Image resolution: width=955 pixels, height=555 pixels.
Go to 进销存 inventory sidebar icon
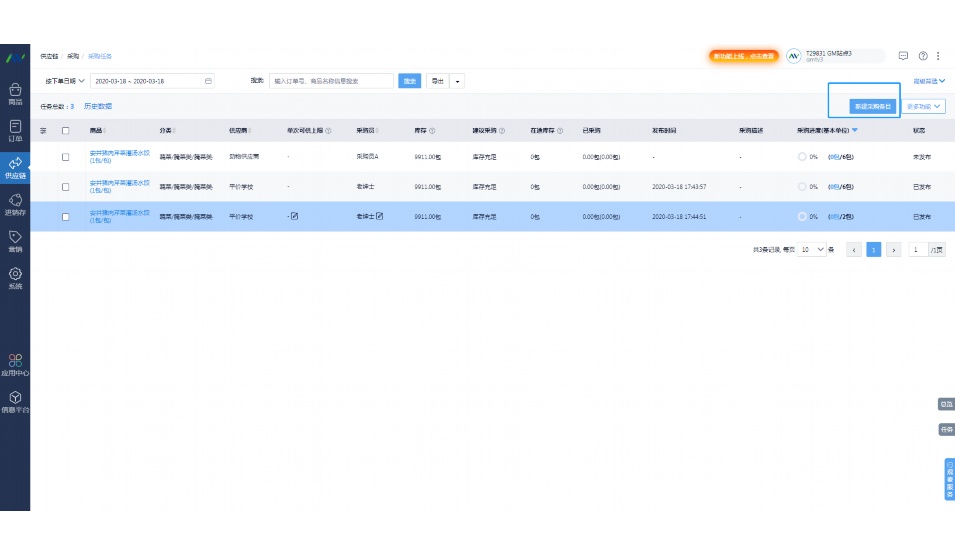[x=15, y=204]
